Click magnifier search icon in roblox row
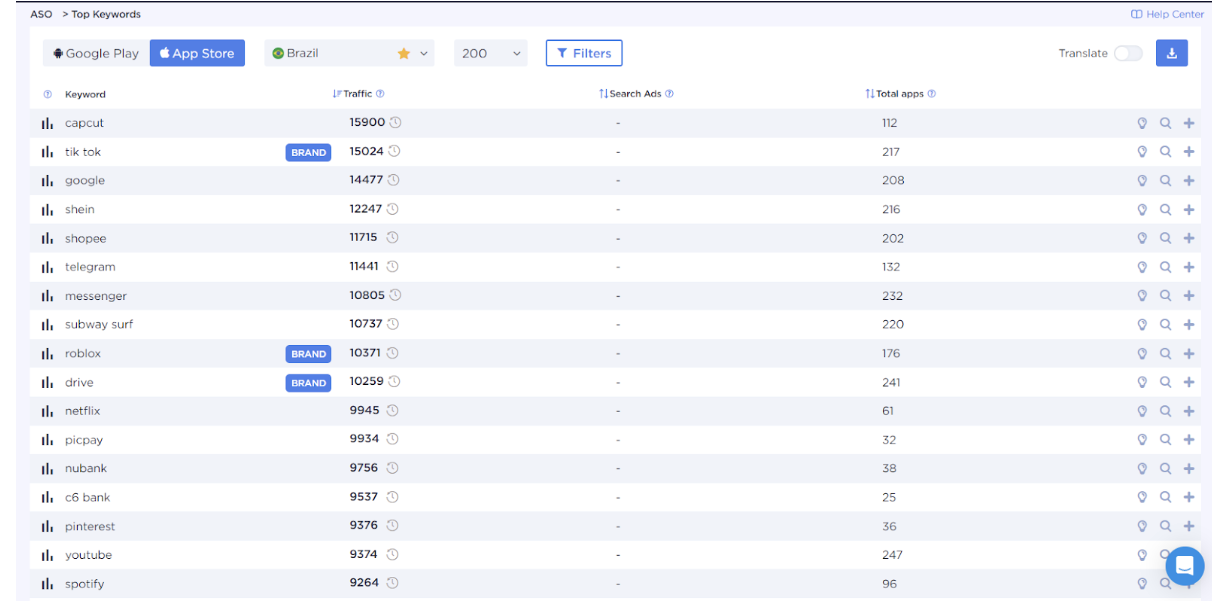This screenshot has width=1212, height=604. (x=1165, y=353)
